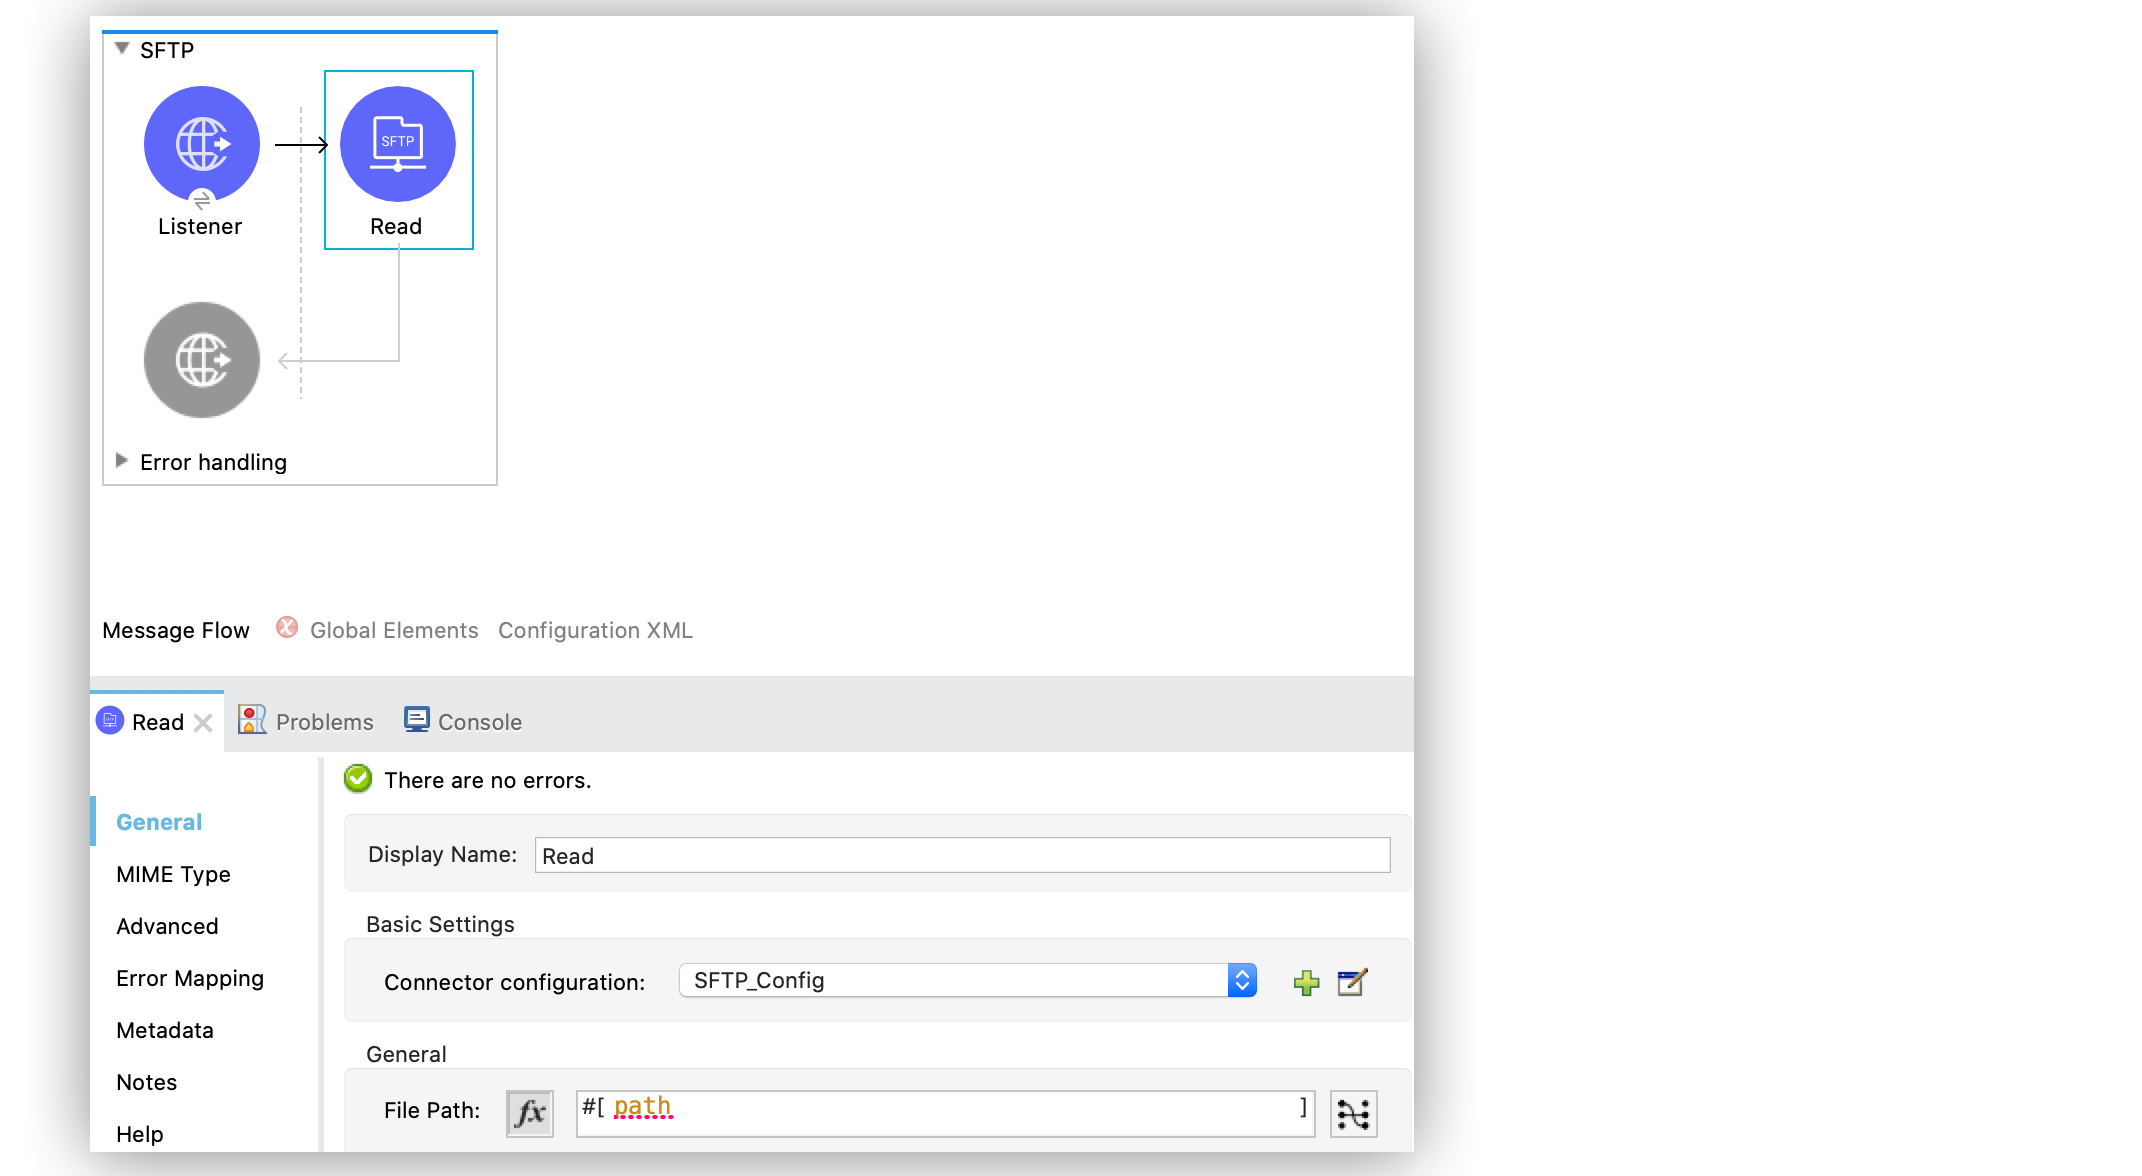2142x1176 pixels.
Task: Click the grayed-out HTTP response icon
Action: click(x=201, y=360)
